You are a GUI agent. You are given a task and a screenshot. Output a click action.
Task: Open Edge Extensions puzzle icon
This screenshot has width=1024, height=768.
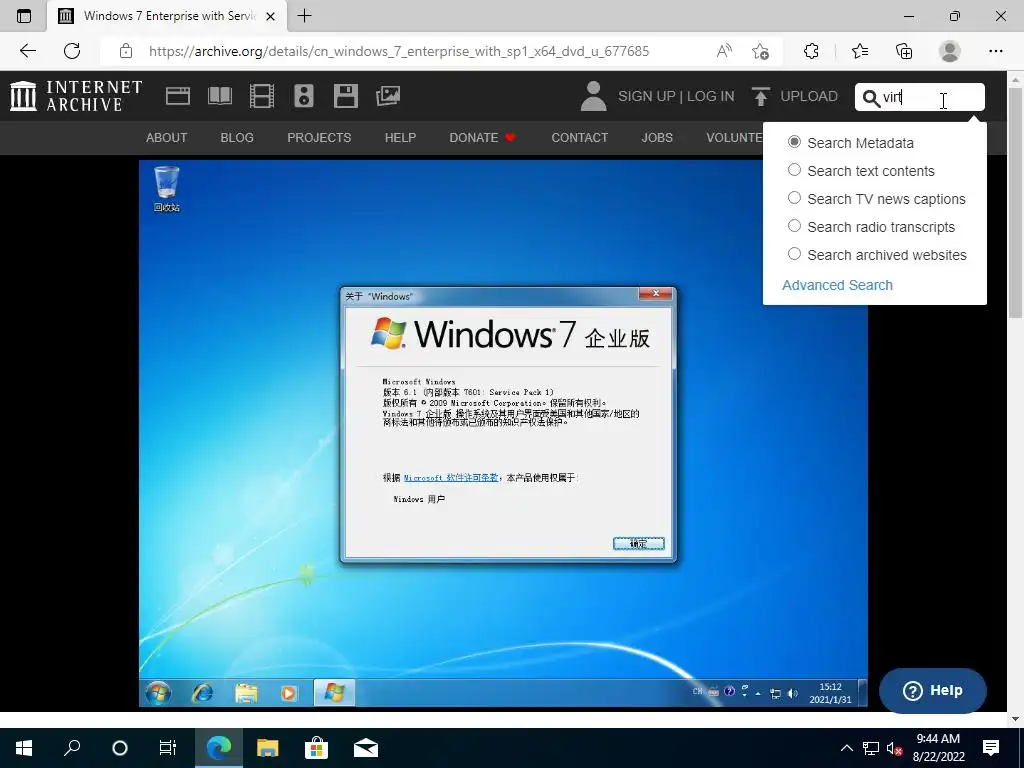(811, 51)
